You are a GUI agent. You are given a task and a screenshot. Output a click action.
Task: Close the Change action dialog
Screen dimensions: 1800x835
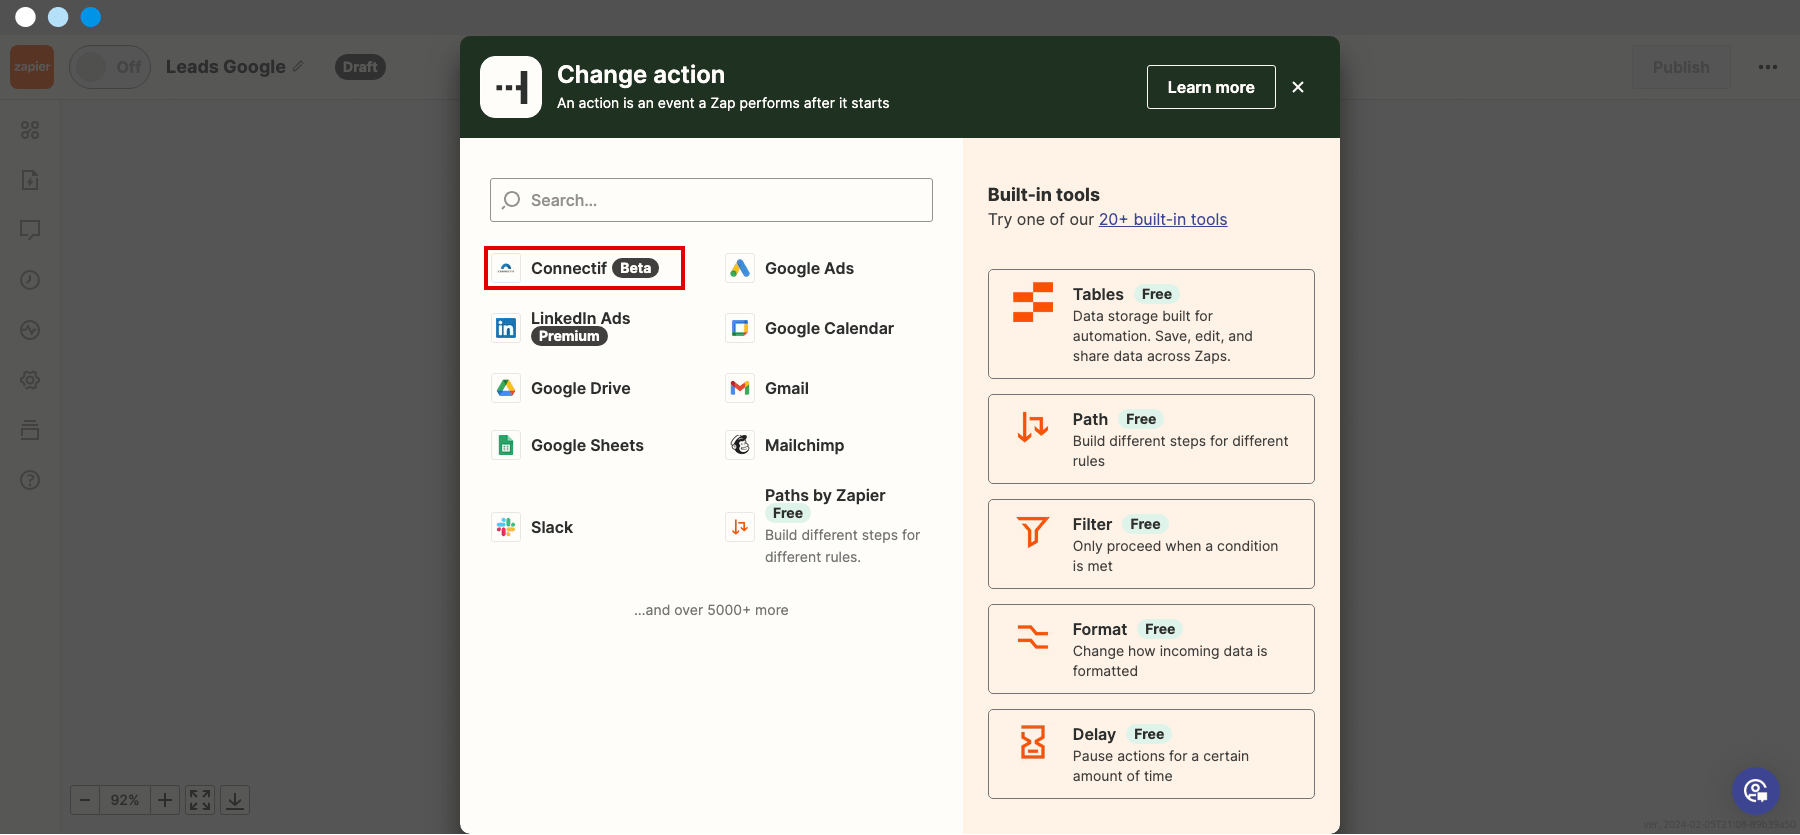[x=1298, y=87]
